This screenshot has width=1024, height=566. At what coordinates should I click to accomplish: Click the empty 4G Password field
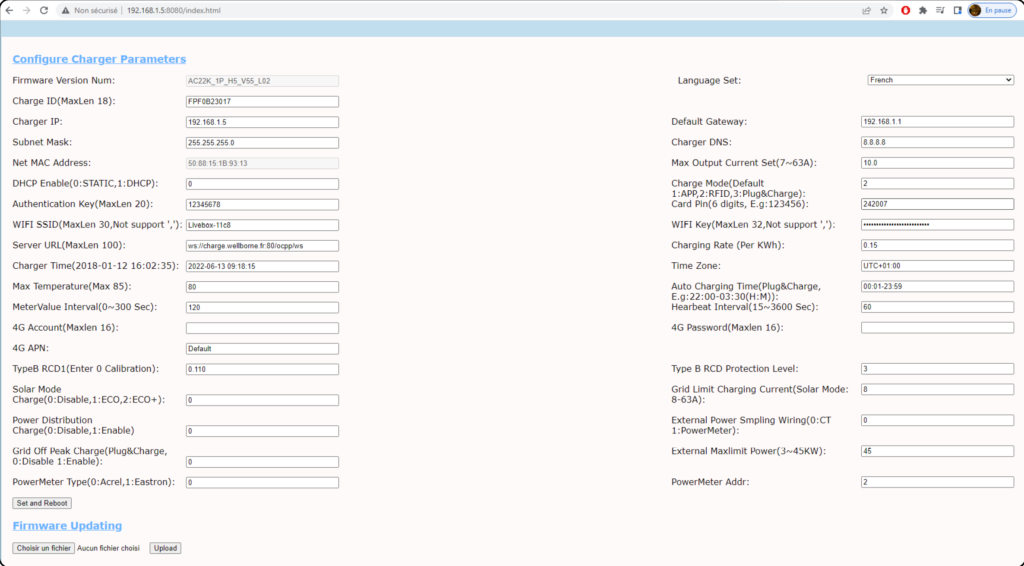pyautogui.click(x=937, y=328)
